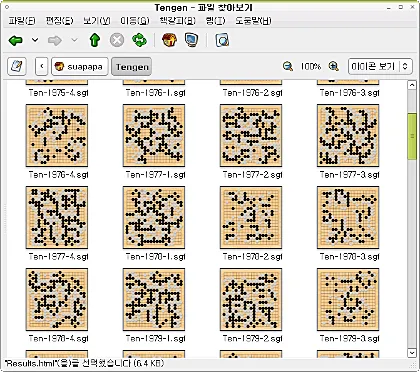The height and width of the screenshot is (372, 420).
Task: Go up one folder with the green up arrow
Action: tap(95, 41)
